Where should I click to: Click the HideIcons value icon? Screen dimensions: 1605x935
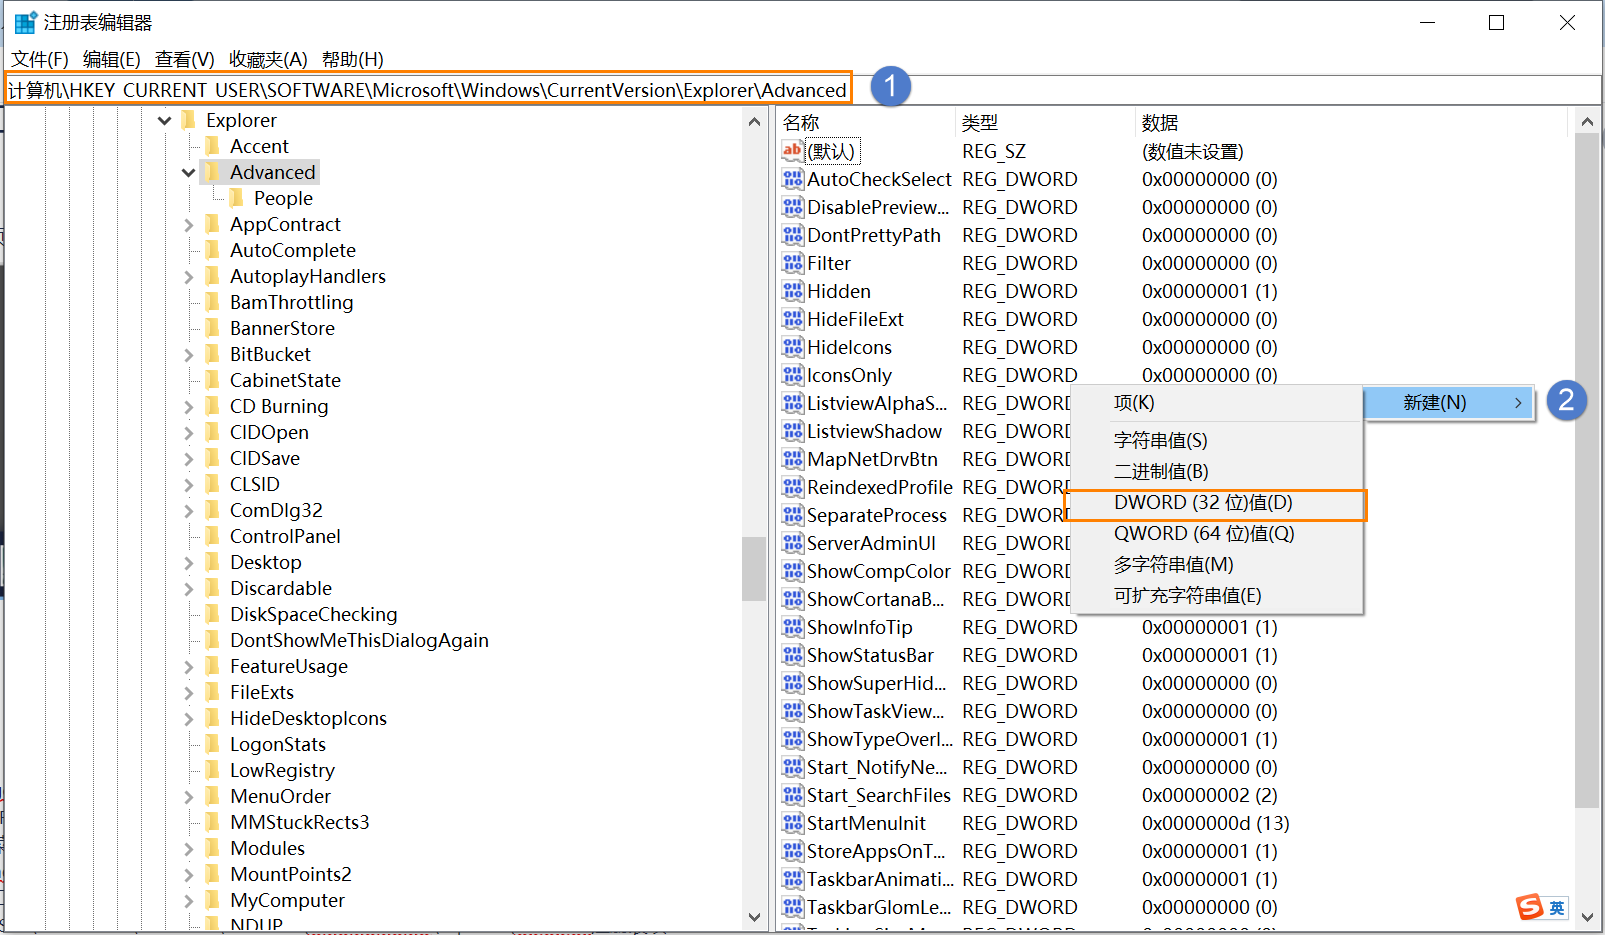[793, 347]
